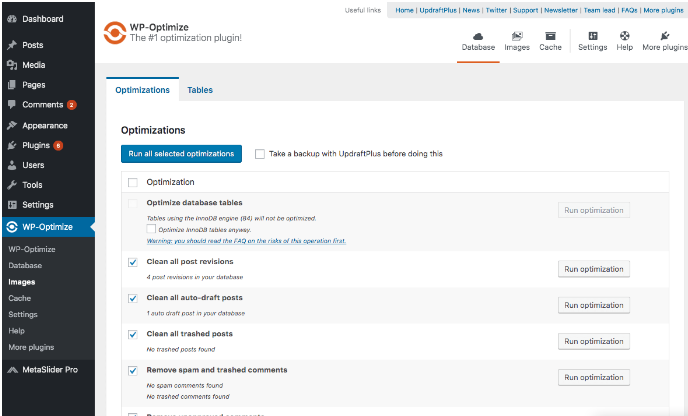Switch to the Tables tab
Screen dimensions: 688x416
tap(200, 90)
